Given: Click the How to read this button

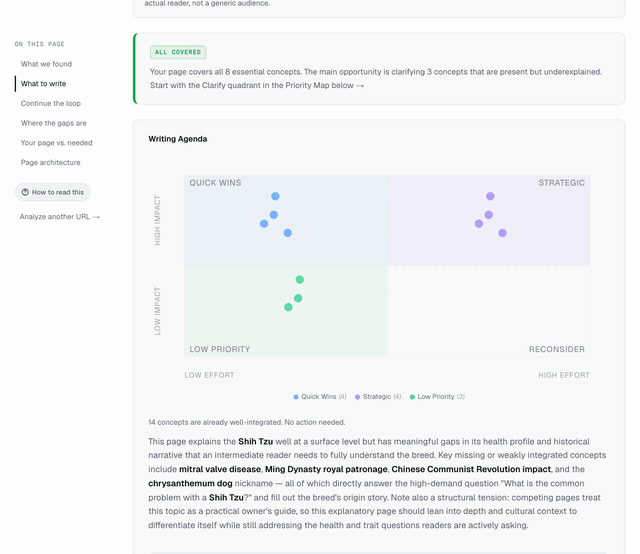Looking at the screenshot, I should coord(53,192).
